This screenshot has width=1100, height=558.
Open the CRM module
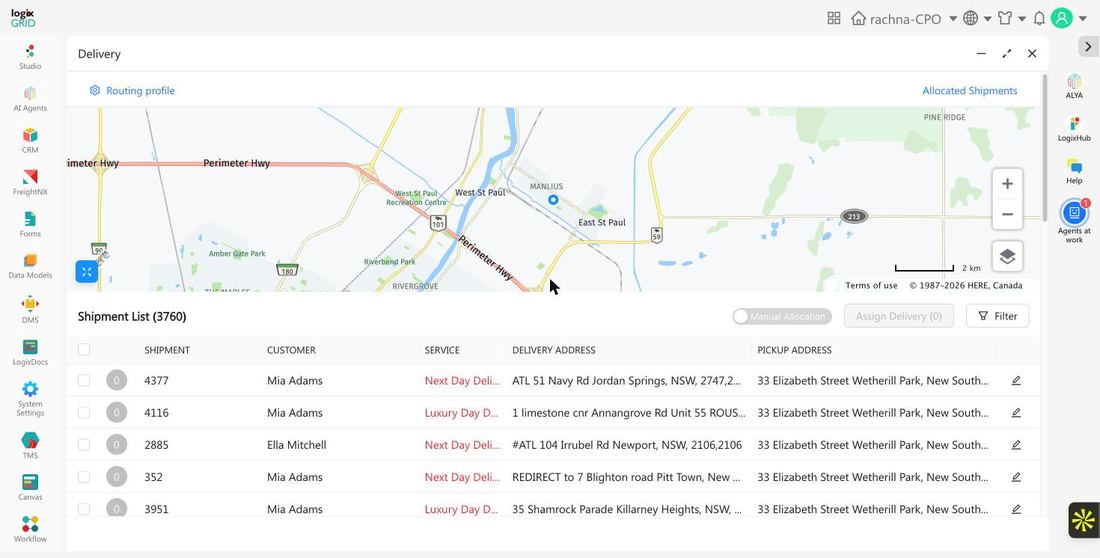(x=29, y=140)
